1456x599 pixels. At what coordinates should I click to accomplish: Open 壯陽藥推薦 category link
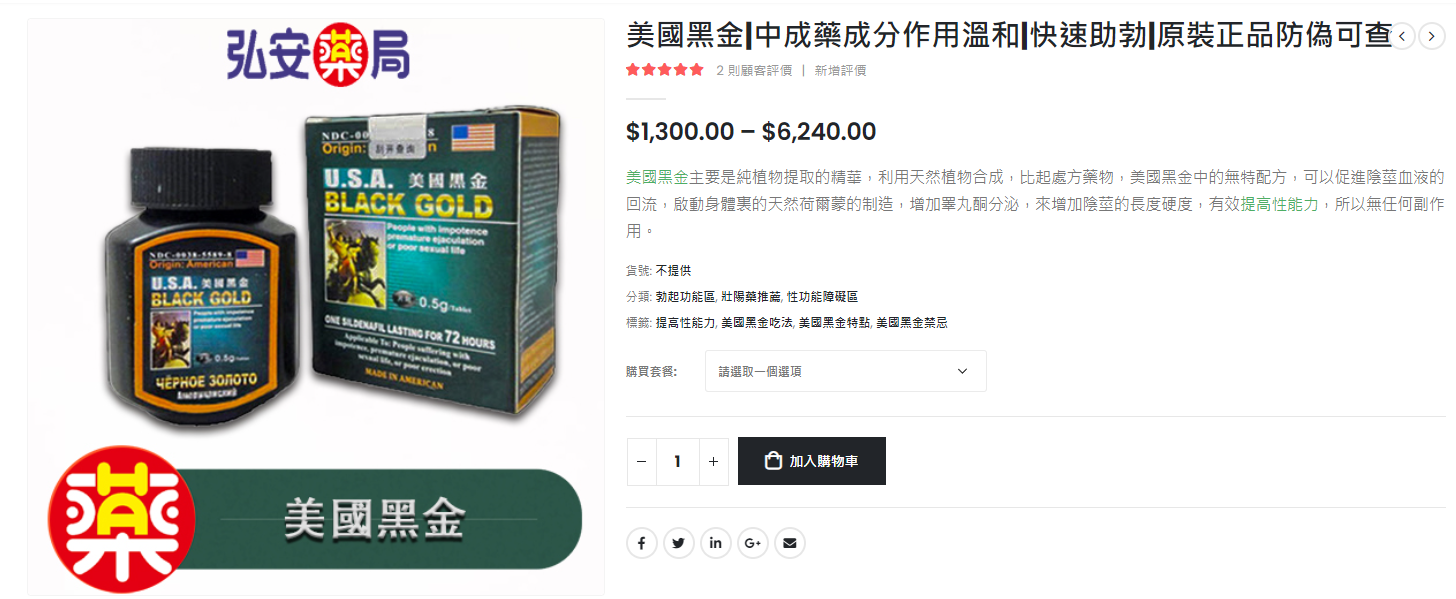pos(751,297)
